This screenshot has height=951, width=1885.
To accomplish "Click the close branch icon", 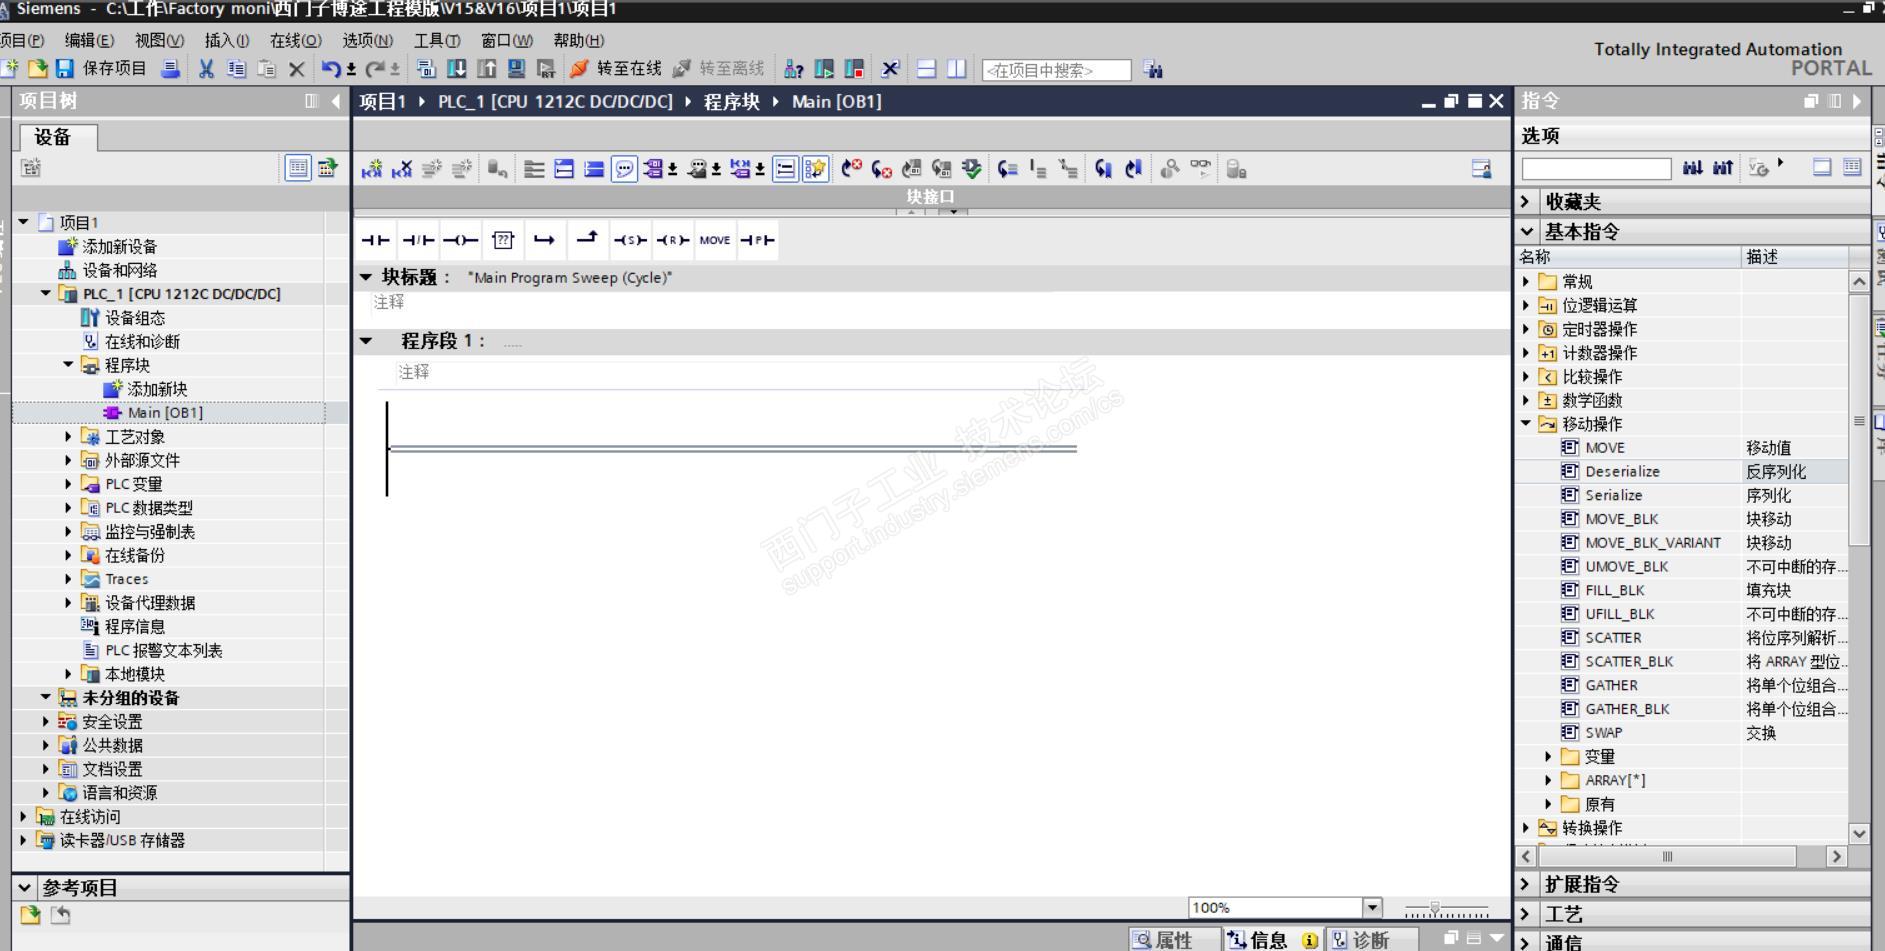I will pos(587,238).
